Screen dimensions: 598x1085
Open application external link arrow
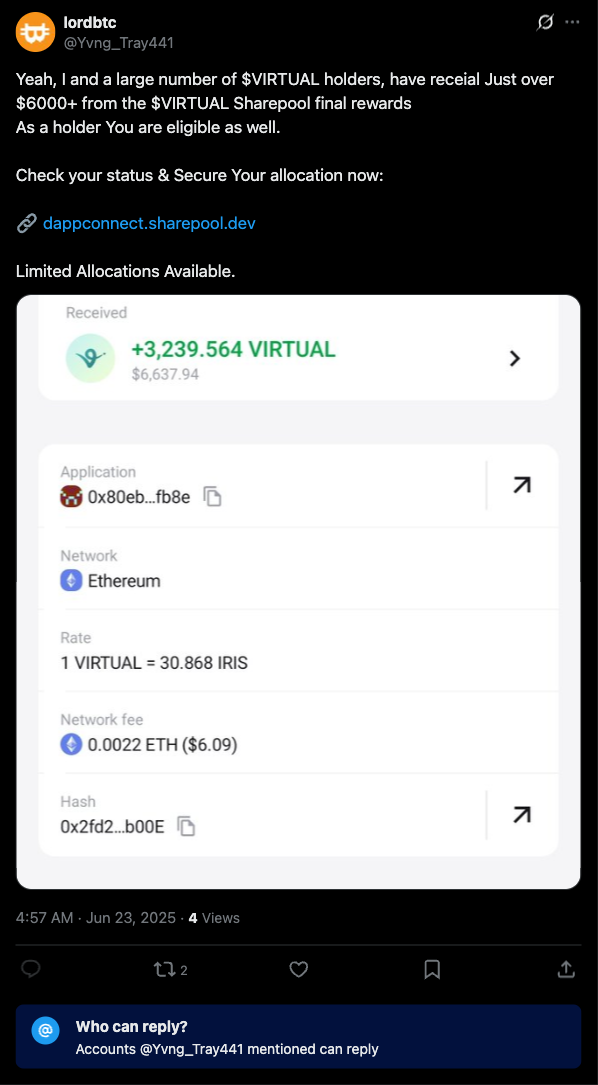tap(522, 485)
